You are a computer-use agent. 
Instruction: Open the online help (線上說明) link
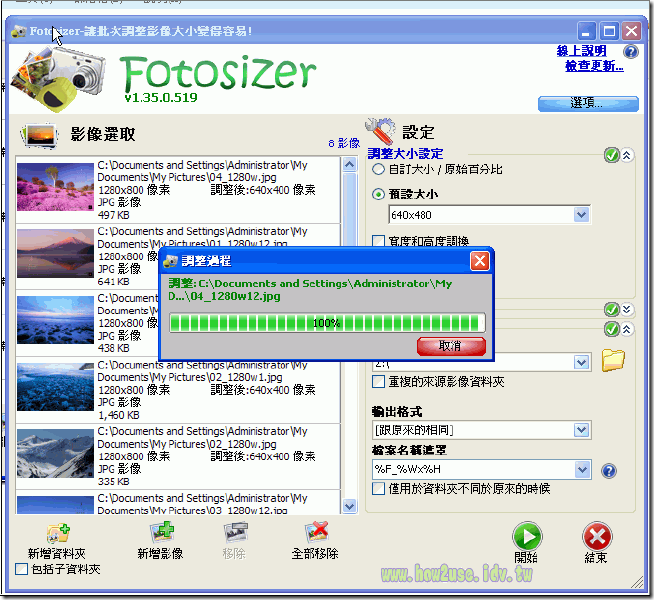tap(581, 51)
